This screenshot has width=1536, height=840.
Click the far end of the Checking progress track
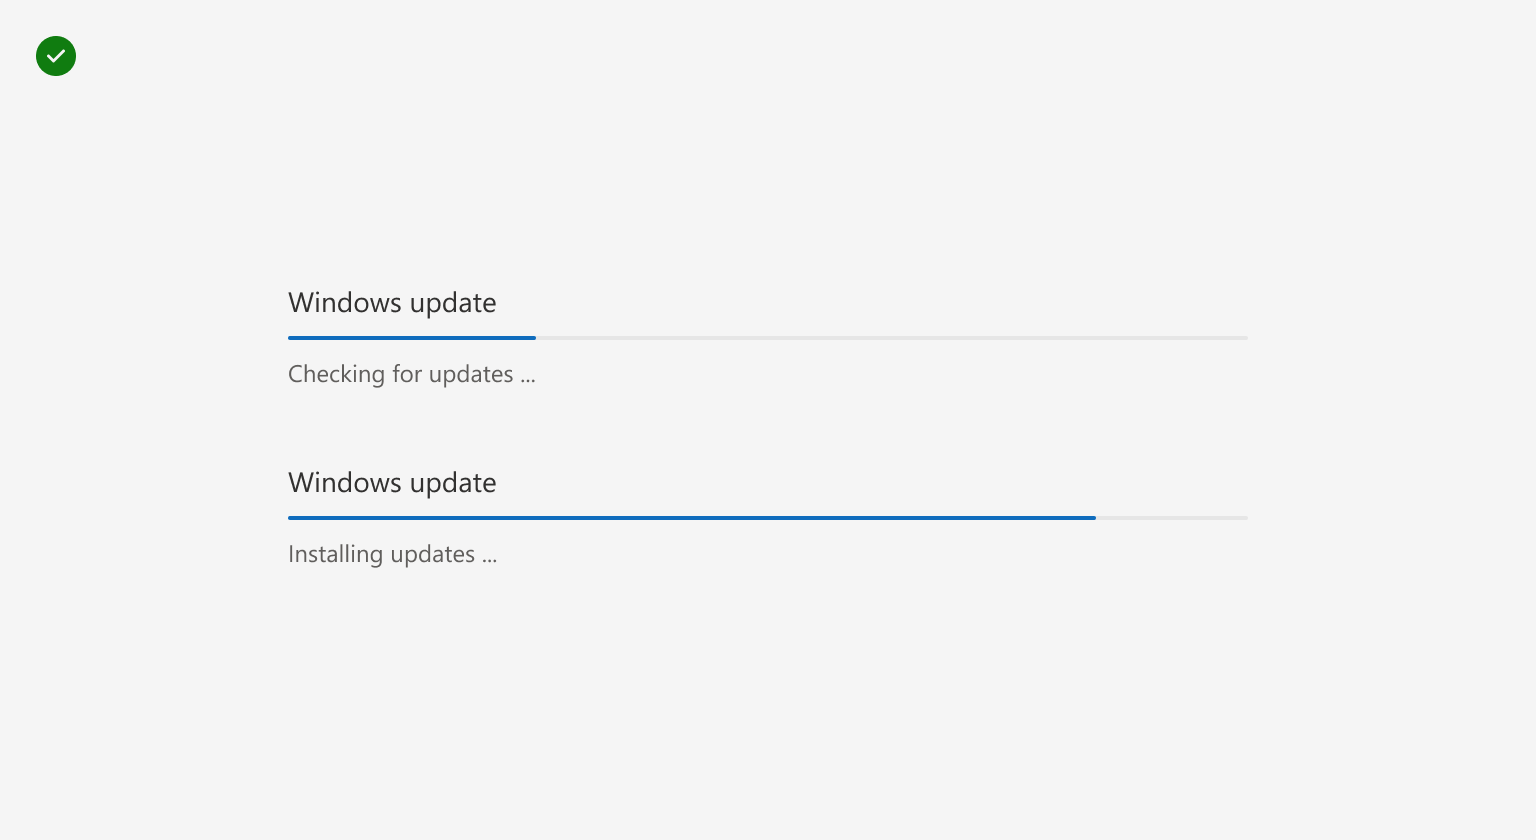click(1246, 338)
